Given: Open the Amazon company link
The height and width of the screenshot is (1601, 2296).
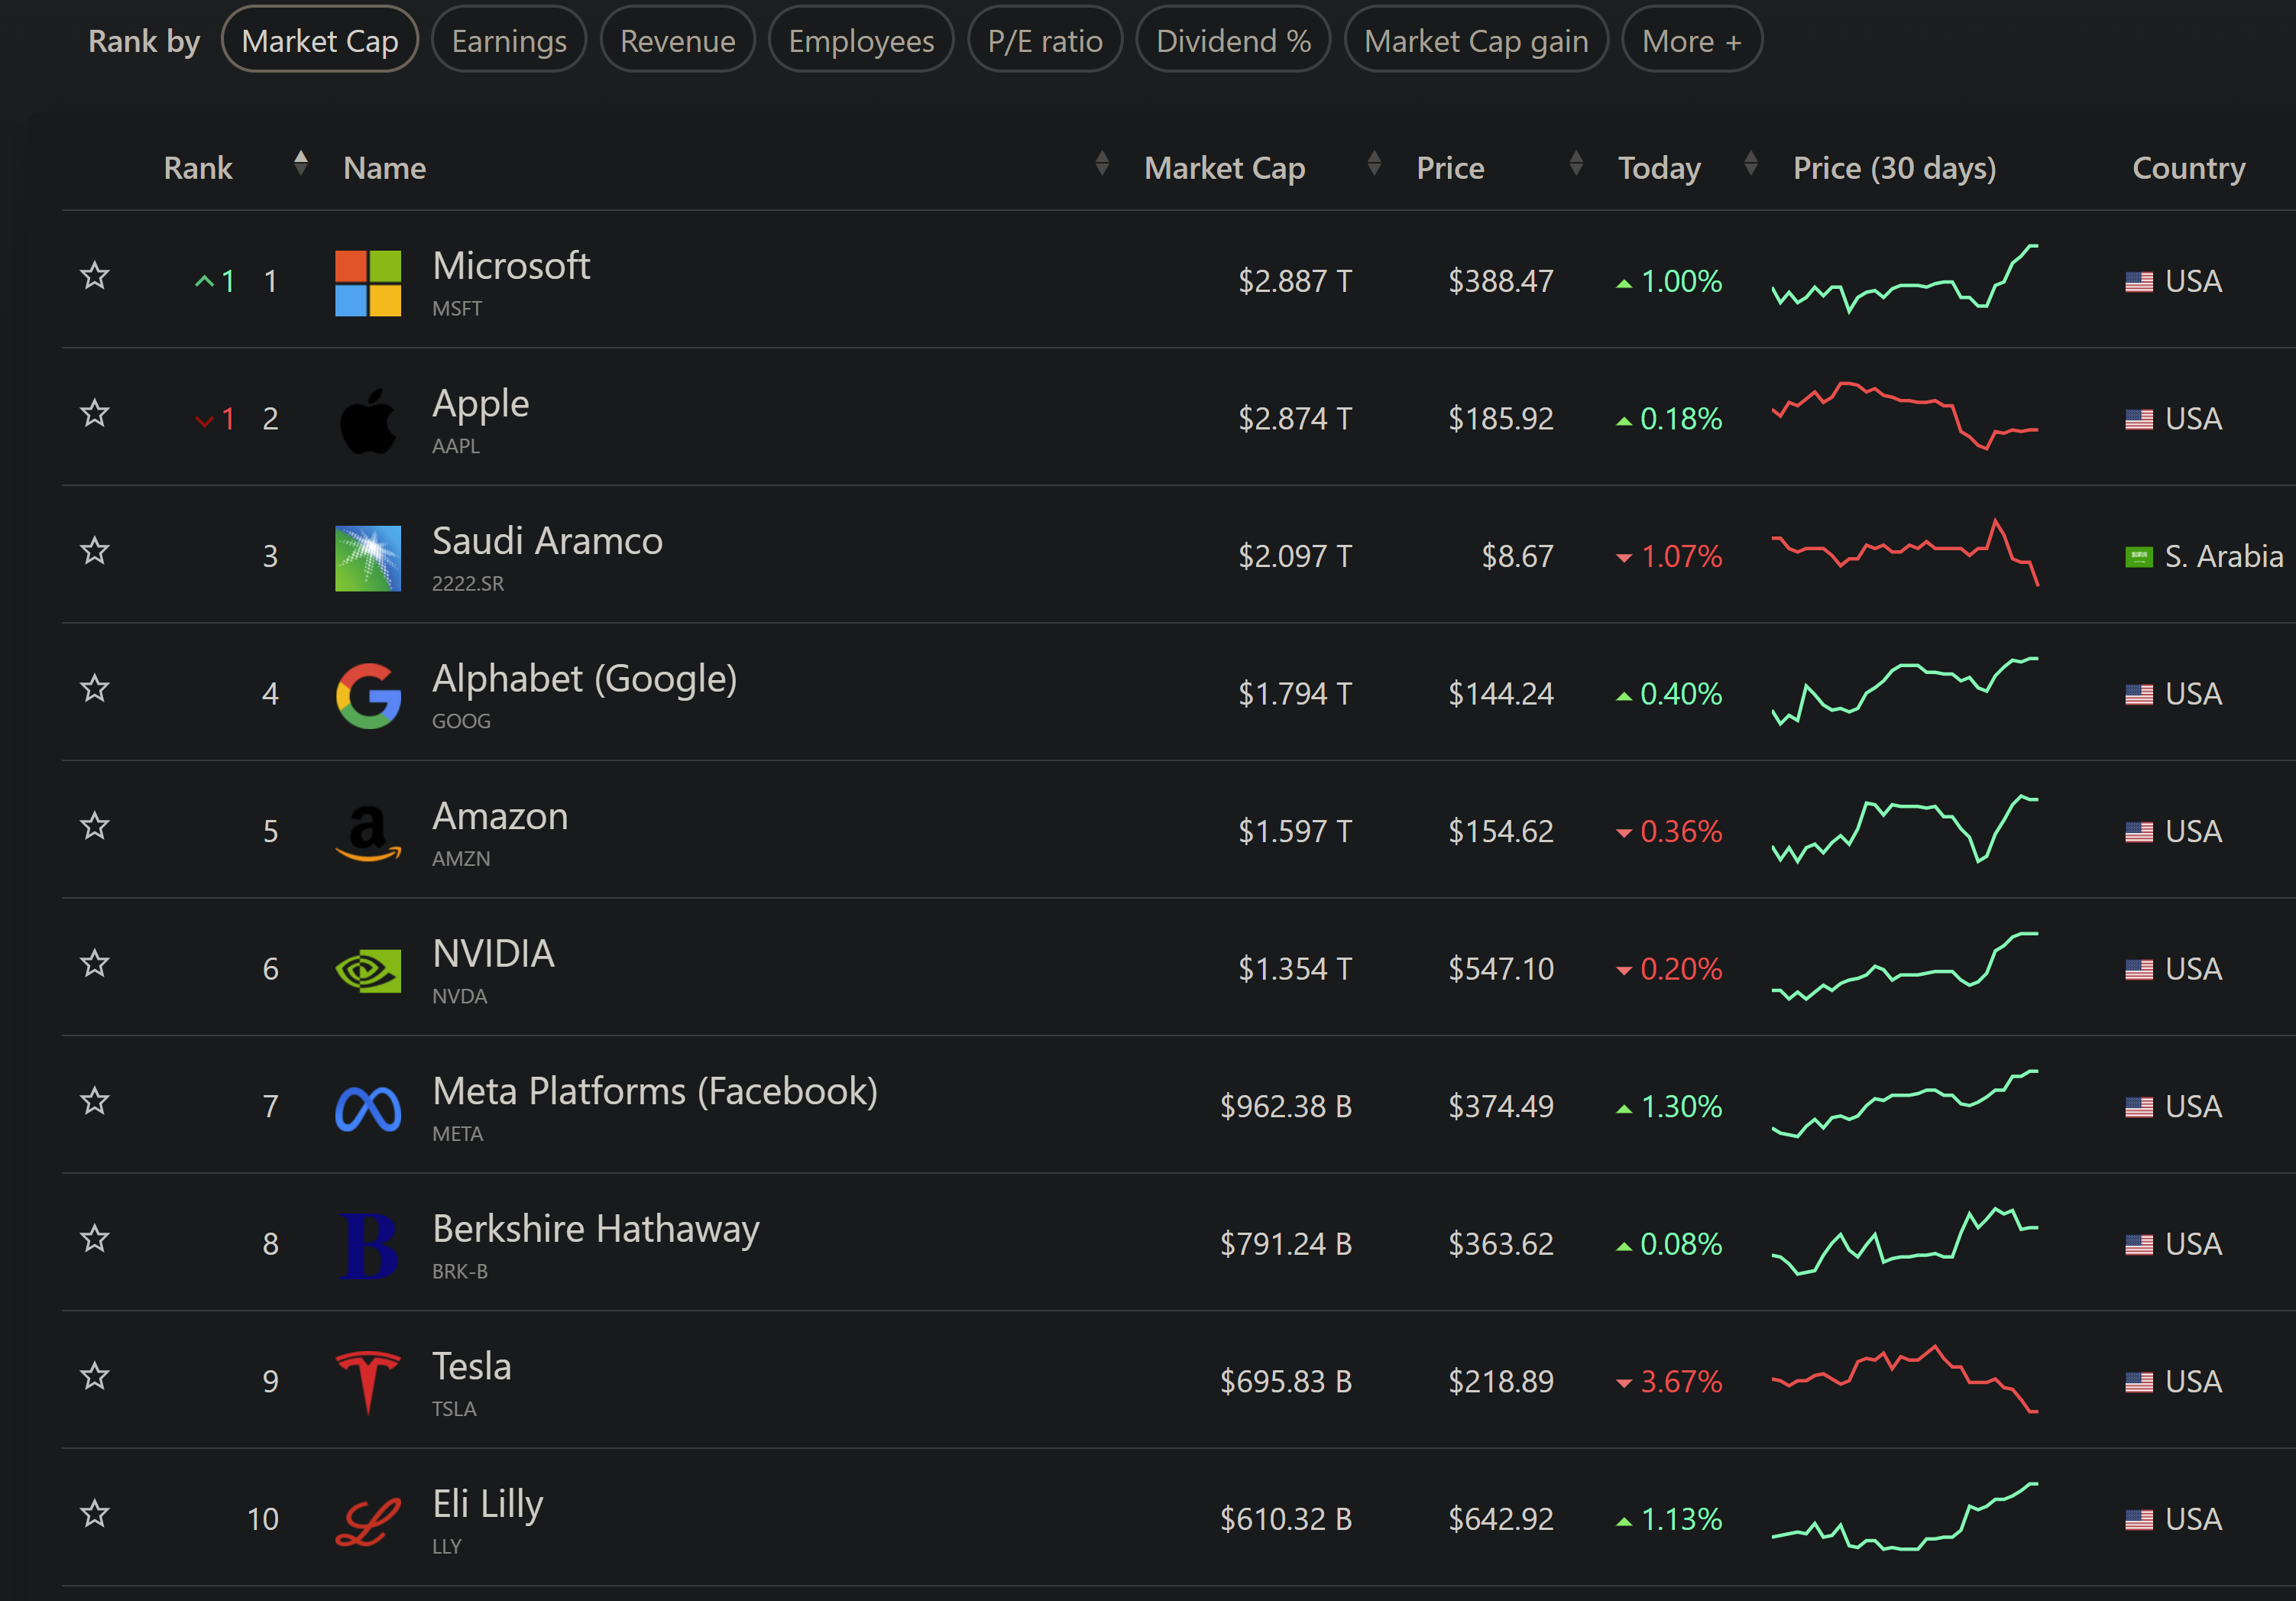Looking at the screenshot, I should pos(500,817).
